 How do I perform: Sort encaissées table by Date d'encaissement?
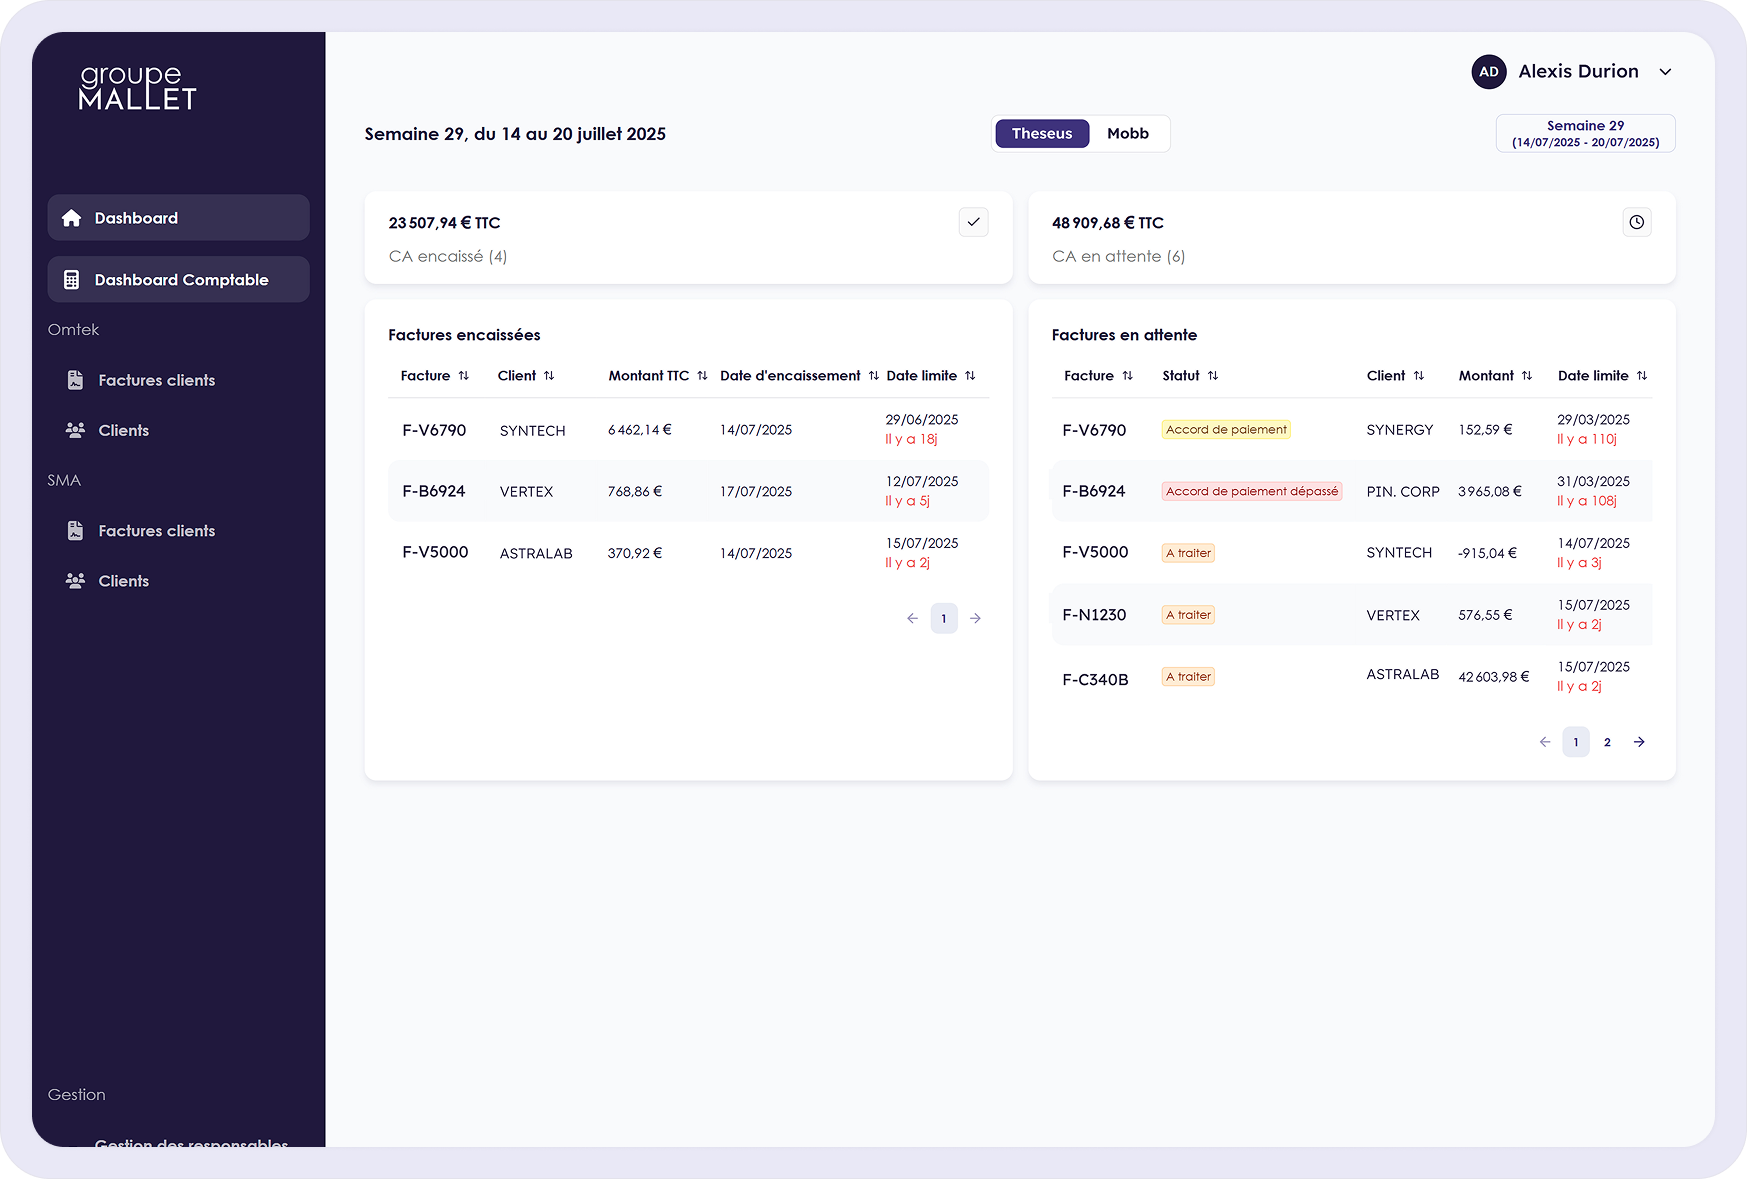(x=873, y=376)
